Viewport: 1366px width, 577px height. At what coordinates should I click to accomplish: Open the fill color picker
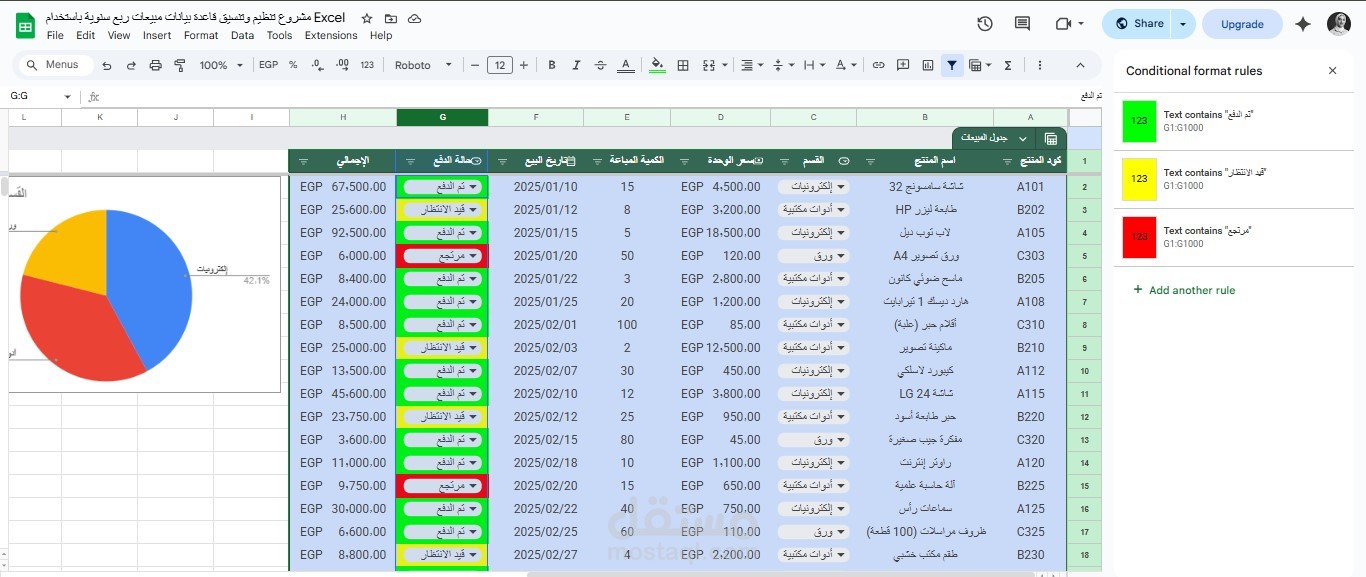(x=657, y=65)
